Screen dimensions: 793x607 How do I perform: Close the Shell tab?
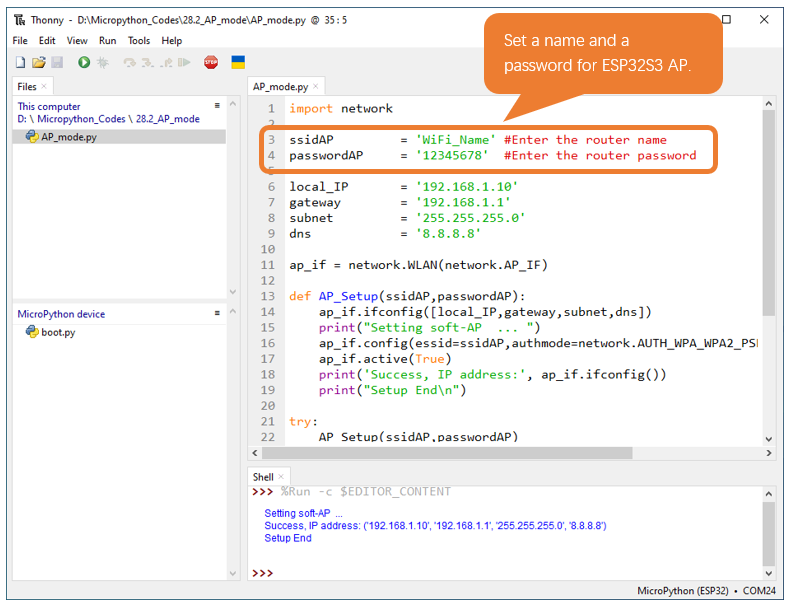click(281, 476)
